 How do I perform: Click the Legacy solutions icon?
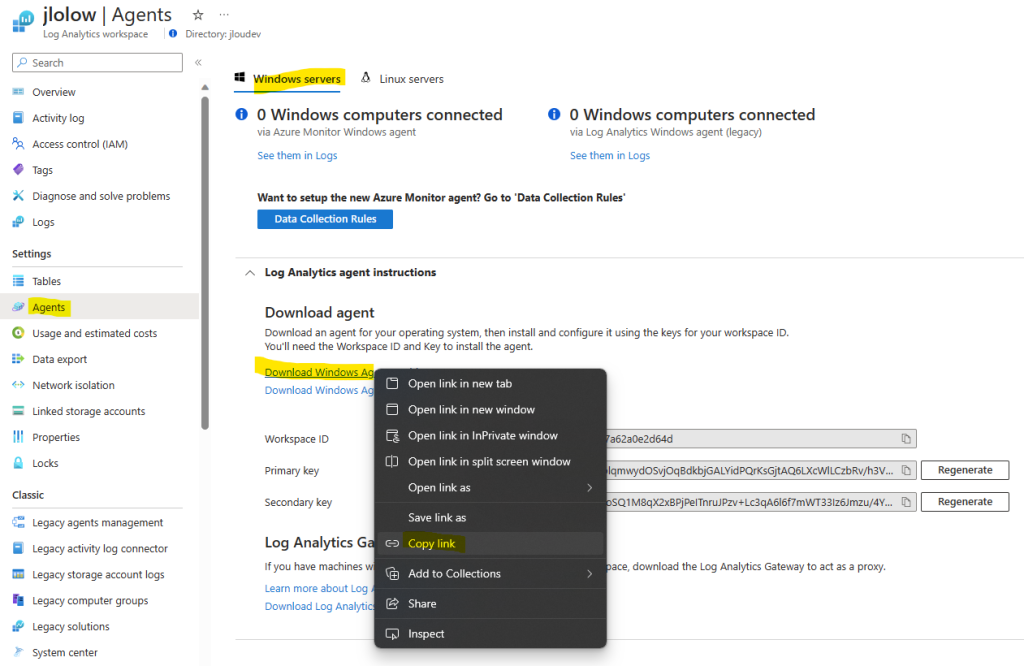click(x=18, y=626)
